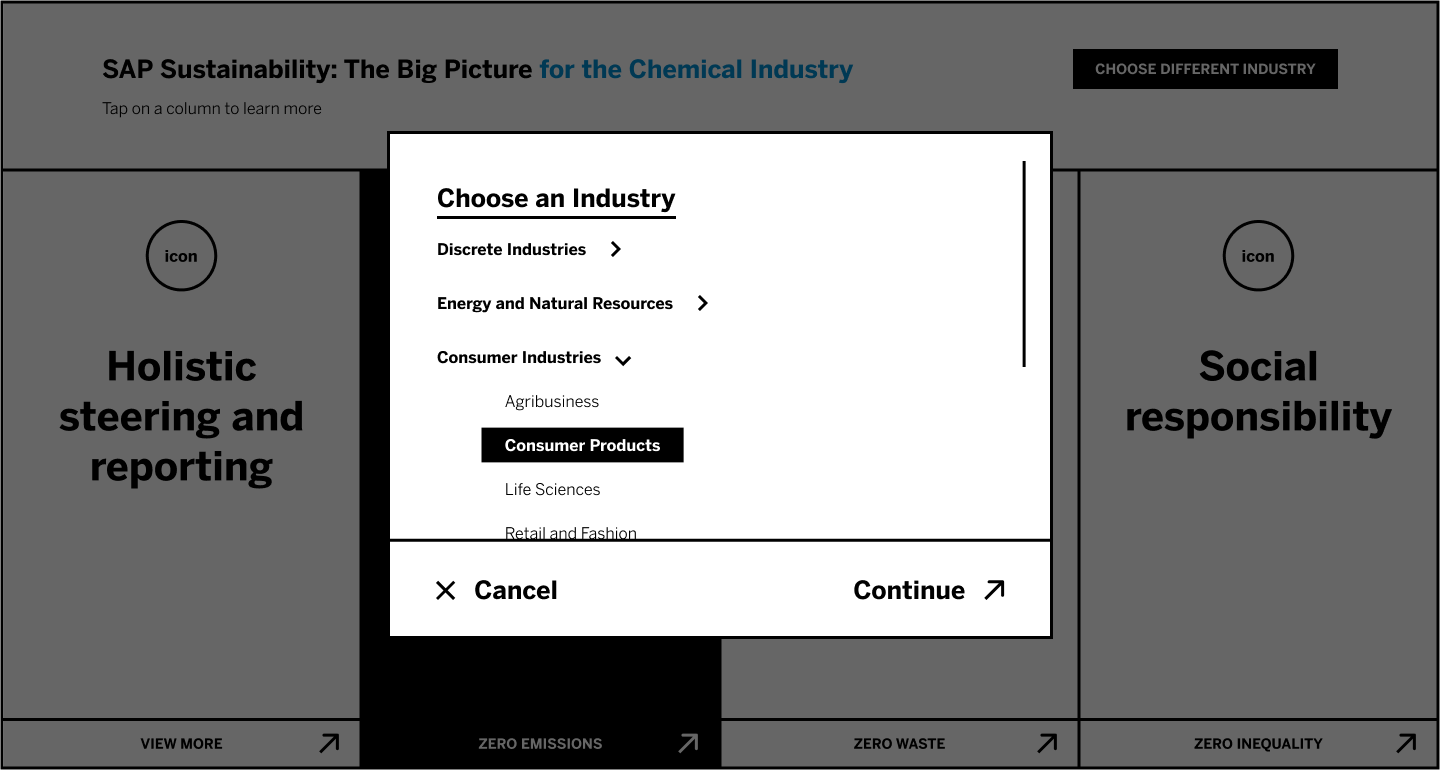Click the arrow icon next to View More
Image resolution: width=1440 pixels, height=770 pixels.
(329, 743)
